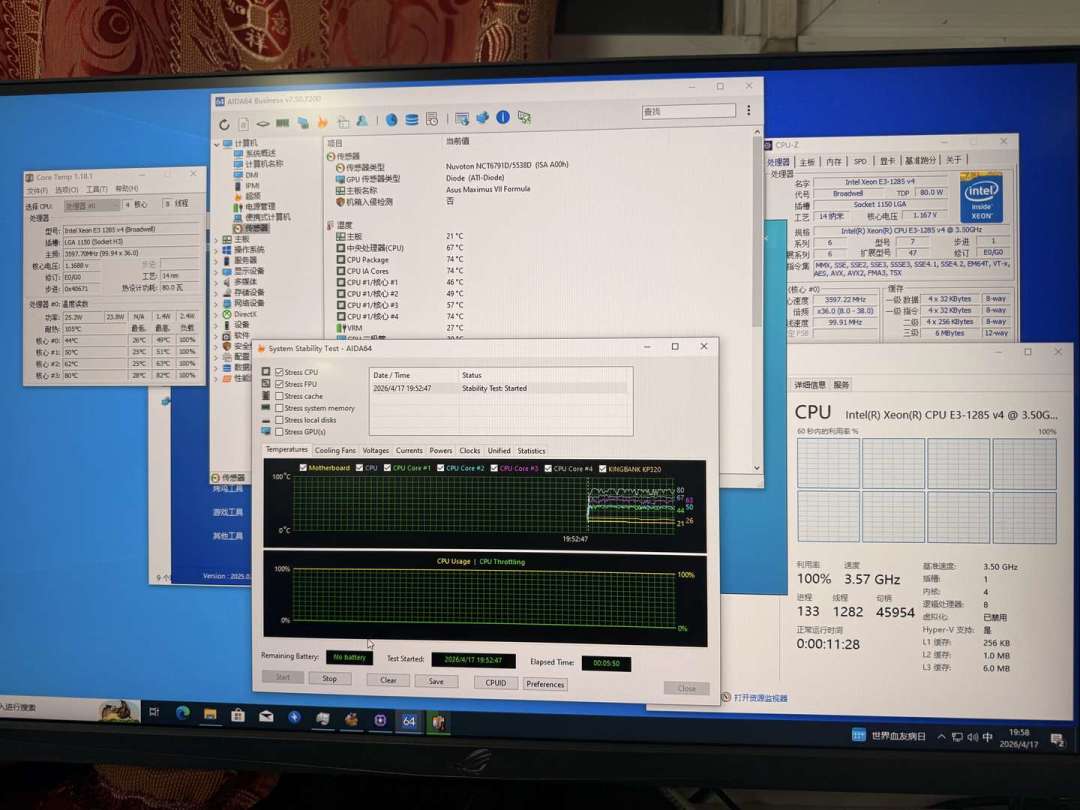
Task: Click the Windows taskbar search box
Action: point(69,709)
